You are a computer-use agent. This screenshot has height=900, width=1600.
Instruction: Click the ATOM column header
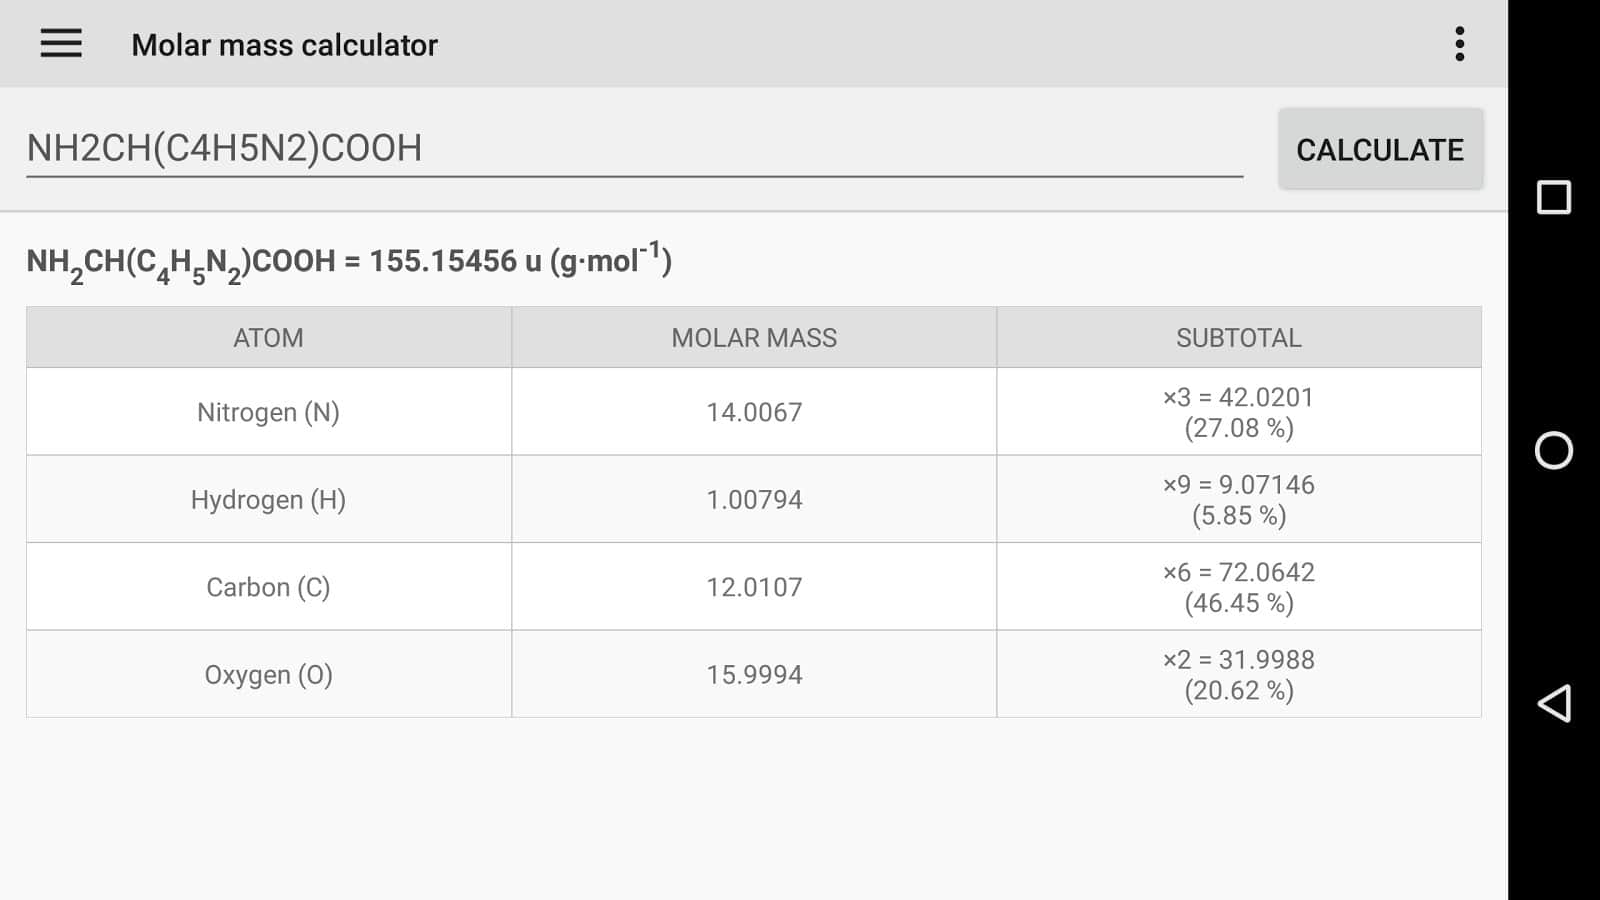tap(268, 338)
